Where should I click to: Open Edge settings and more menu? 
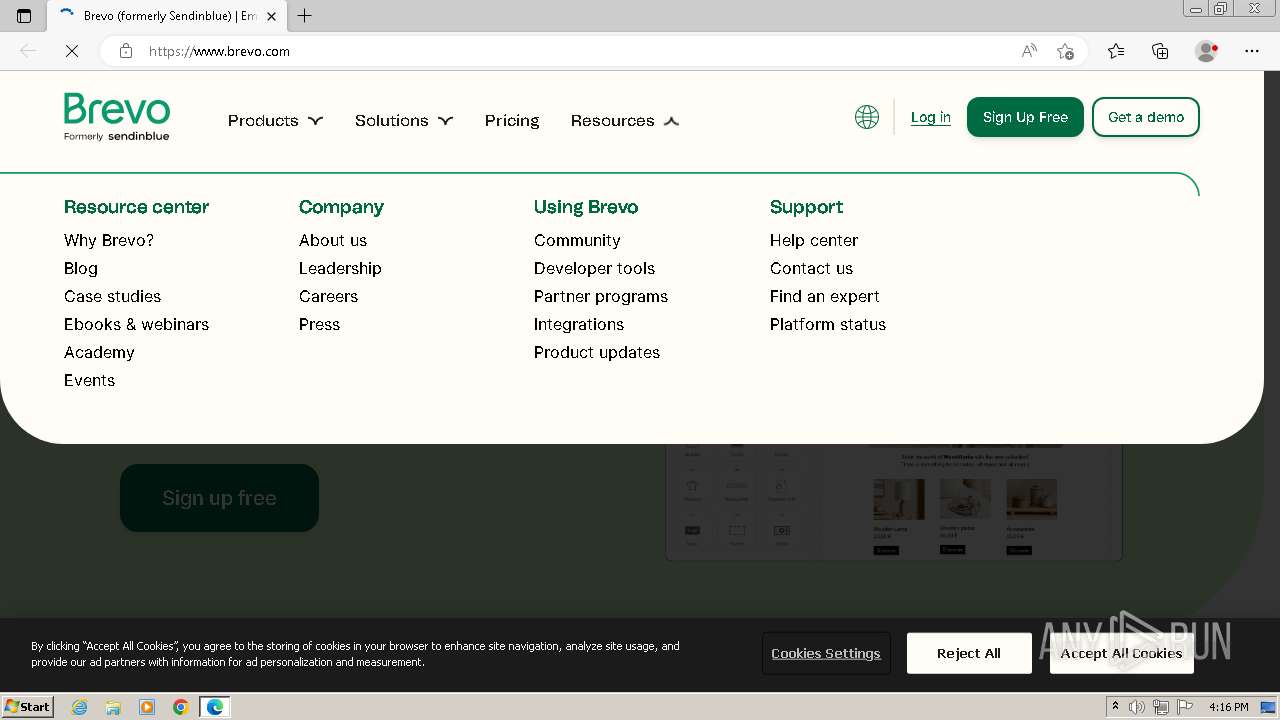point(1252,51)
